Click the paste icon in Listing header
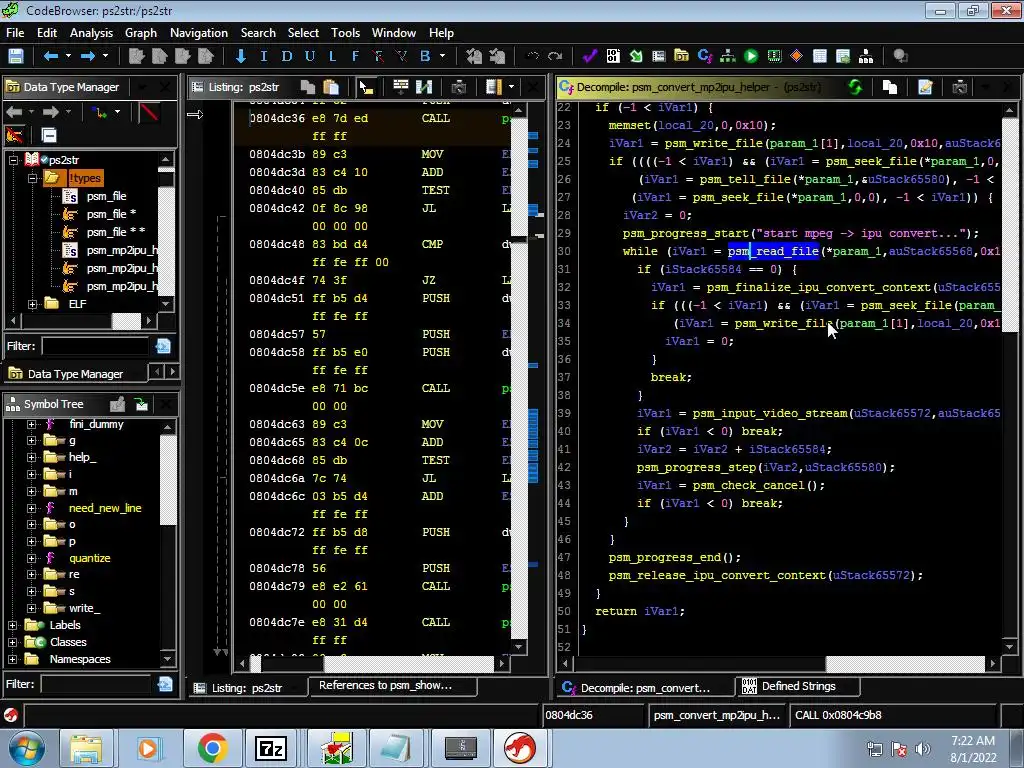Viewport: 1024px width, 768px height. (x=331, y=87)
